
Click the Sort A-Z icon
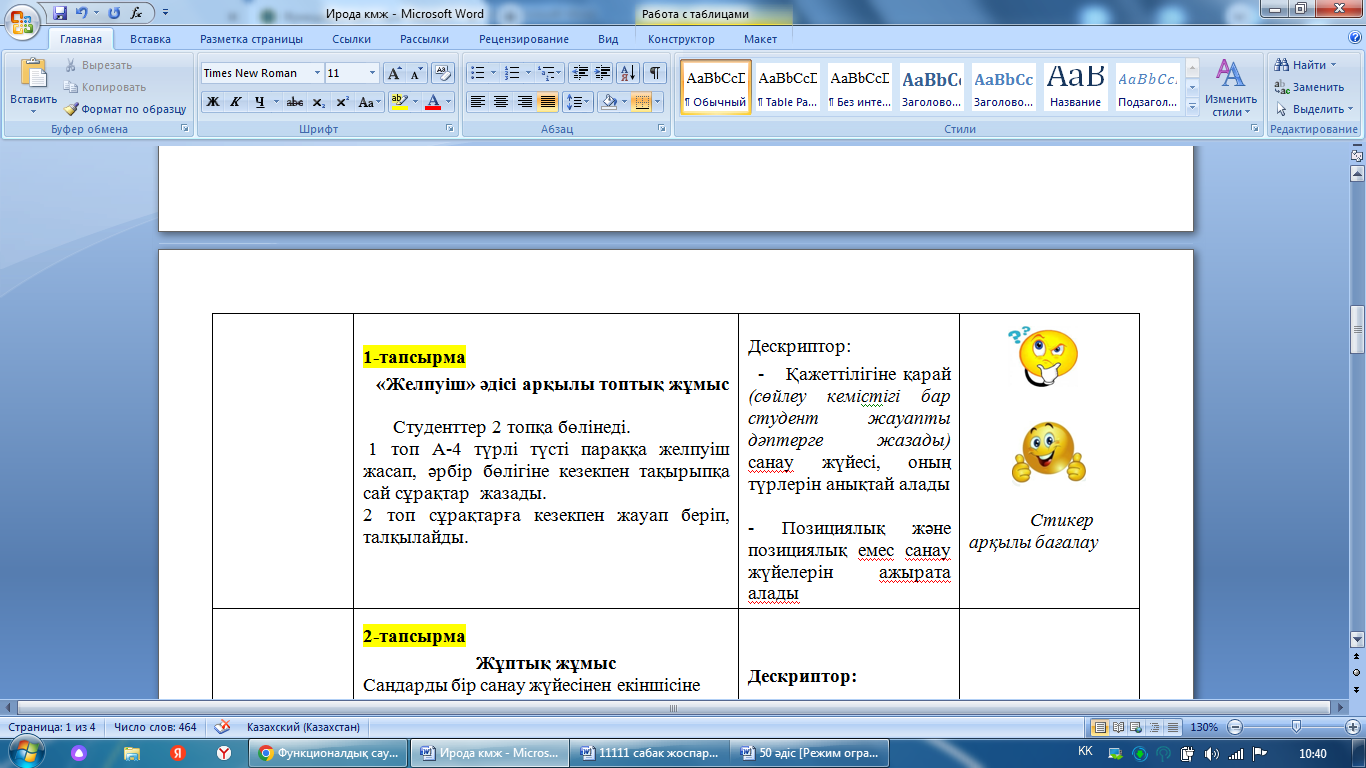click(628, 73)
